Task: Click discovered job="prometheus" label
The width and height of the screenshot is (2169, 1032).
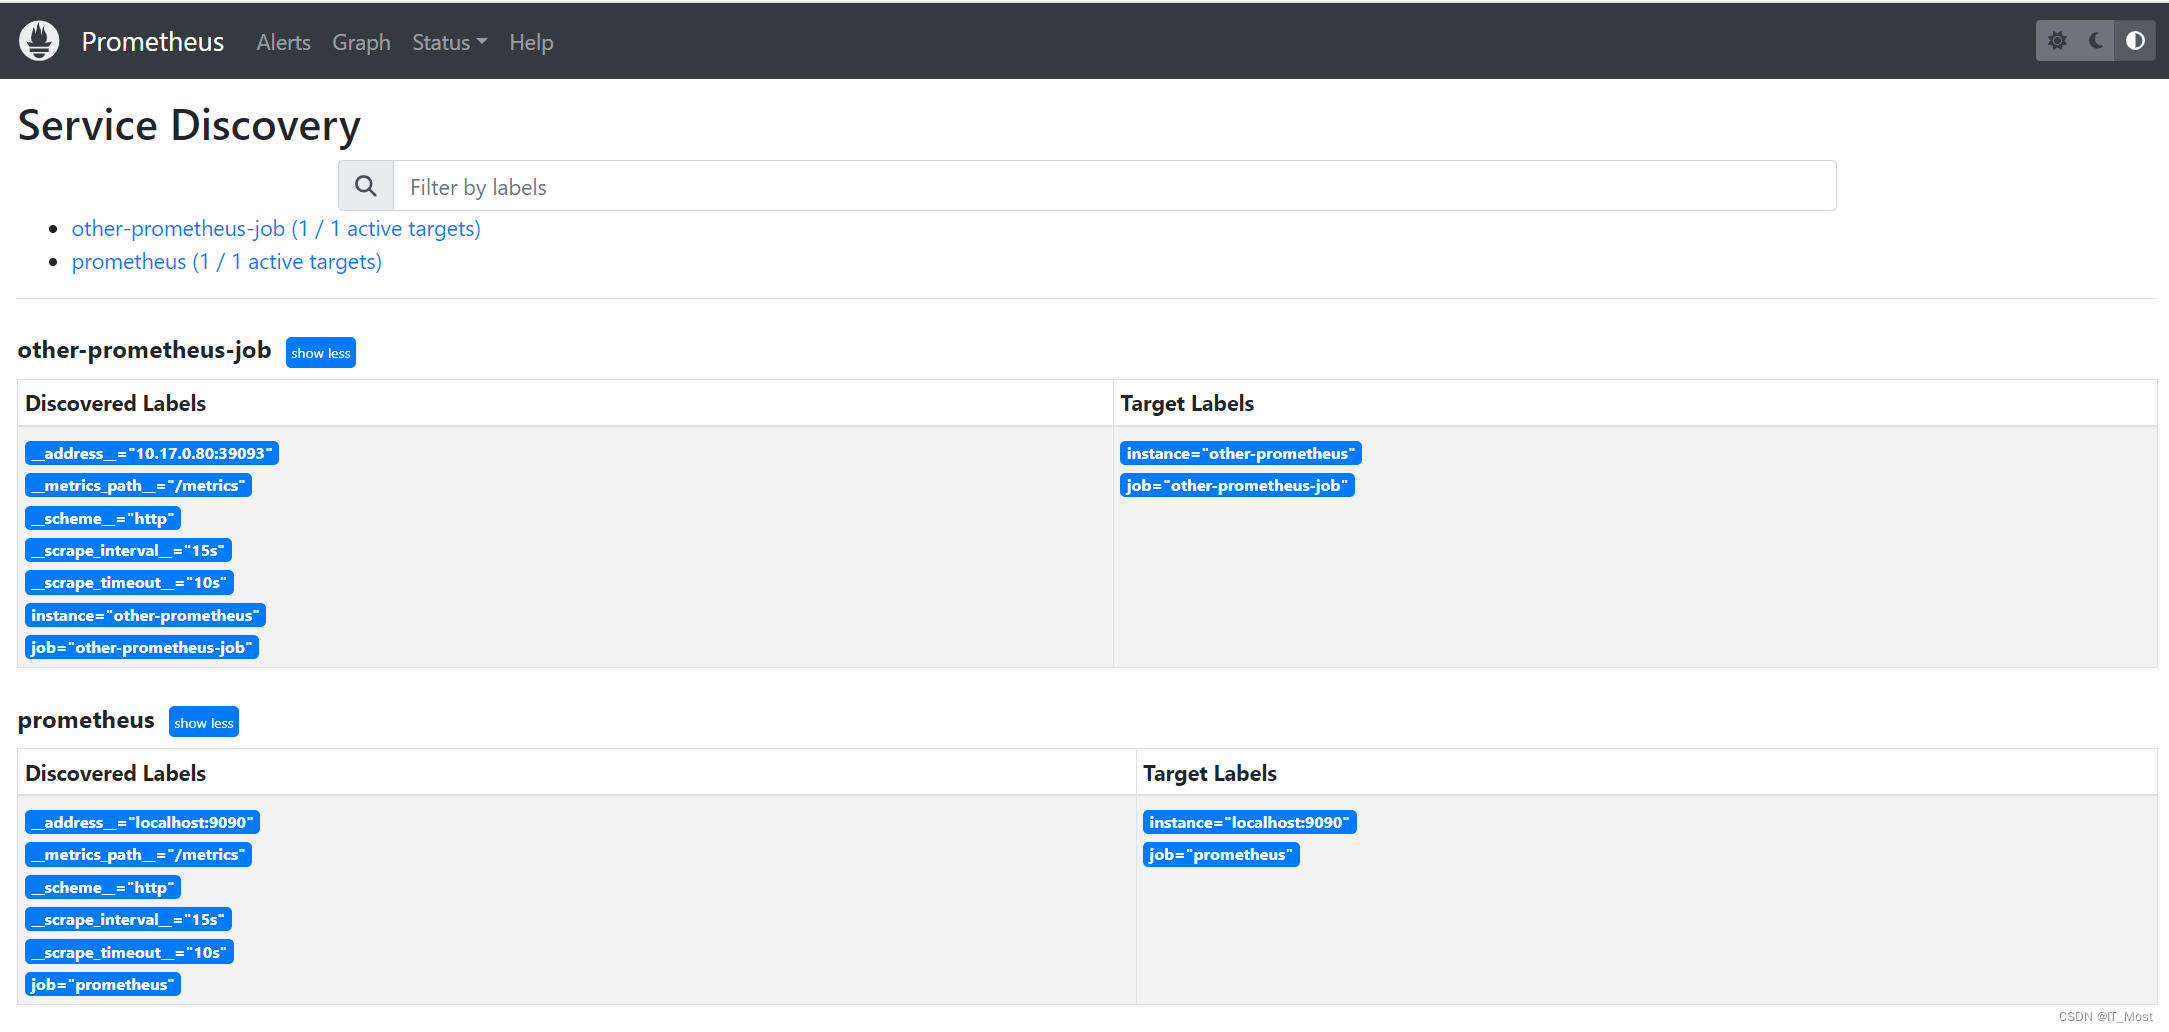Action: tap(103, 985)
